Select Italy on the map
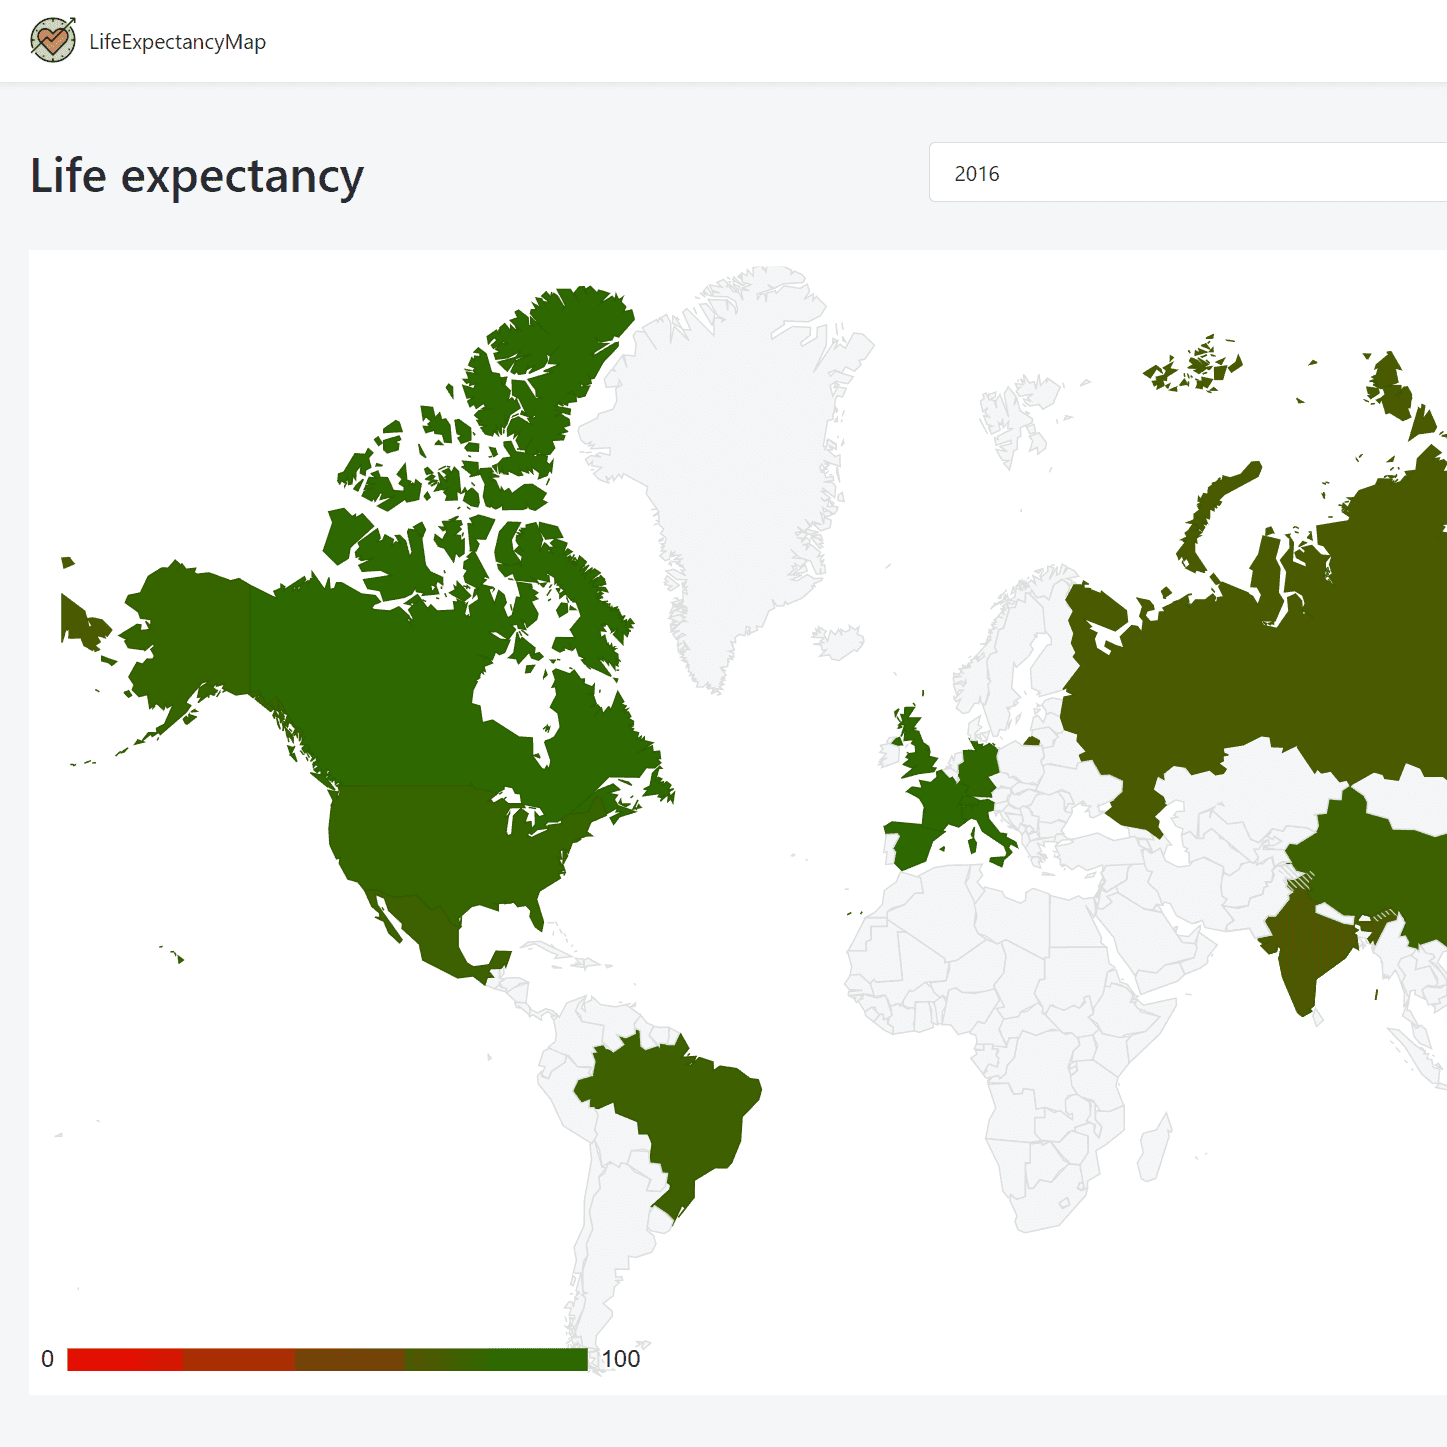The height and width of the screenshot is (1447, 1447). click(990, 830)
